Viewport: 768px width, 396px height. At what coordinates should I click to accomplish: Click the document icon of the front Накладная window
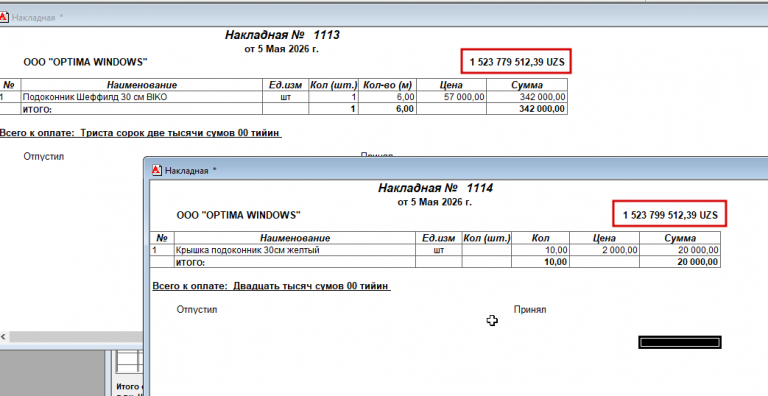pyautogui.click(x=157, y=171)
